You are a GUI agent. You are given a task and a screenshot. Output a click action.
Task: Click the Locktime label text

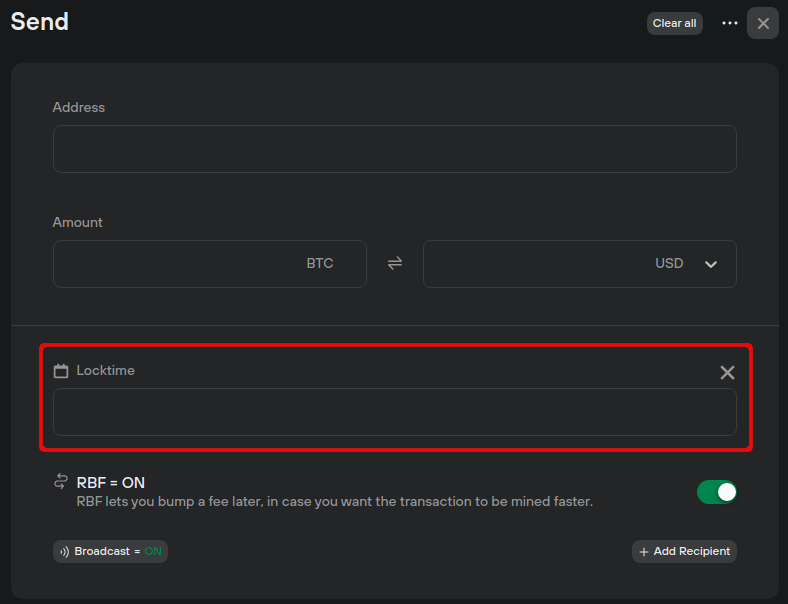(106, 370)
